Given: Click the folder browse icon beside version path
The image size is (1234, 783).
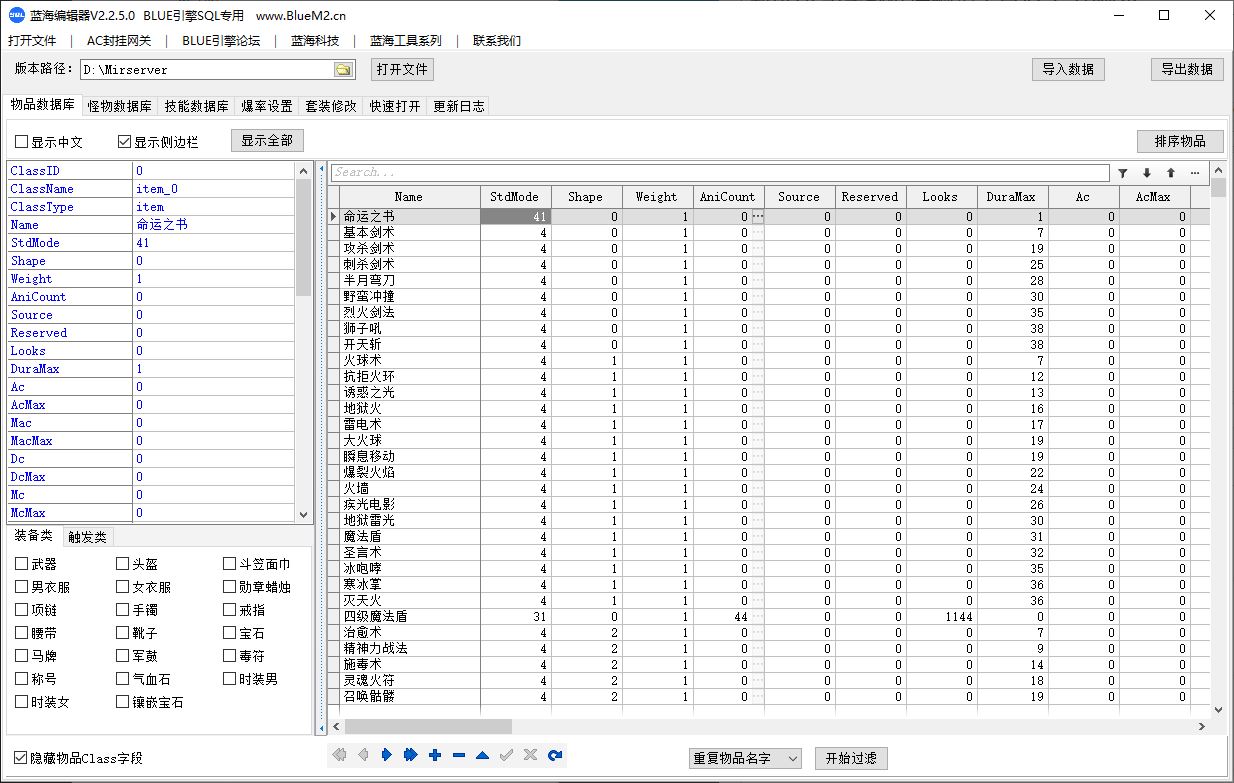Looking at the screenshot, I should 343,70.
